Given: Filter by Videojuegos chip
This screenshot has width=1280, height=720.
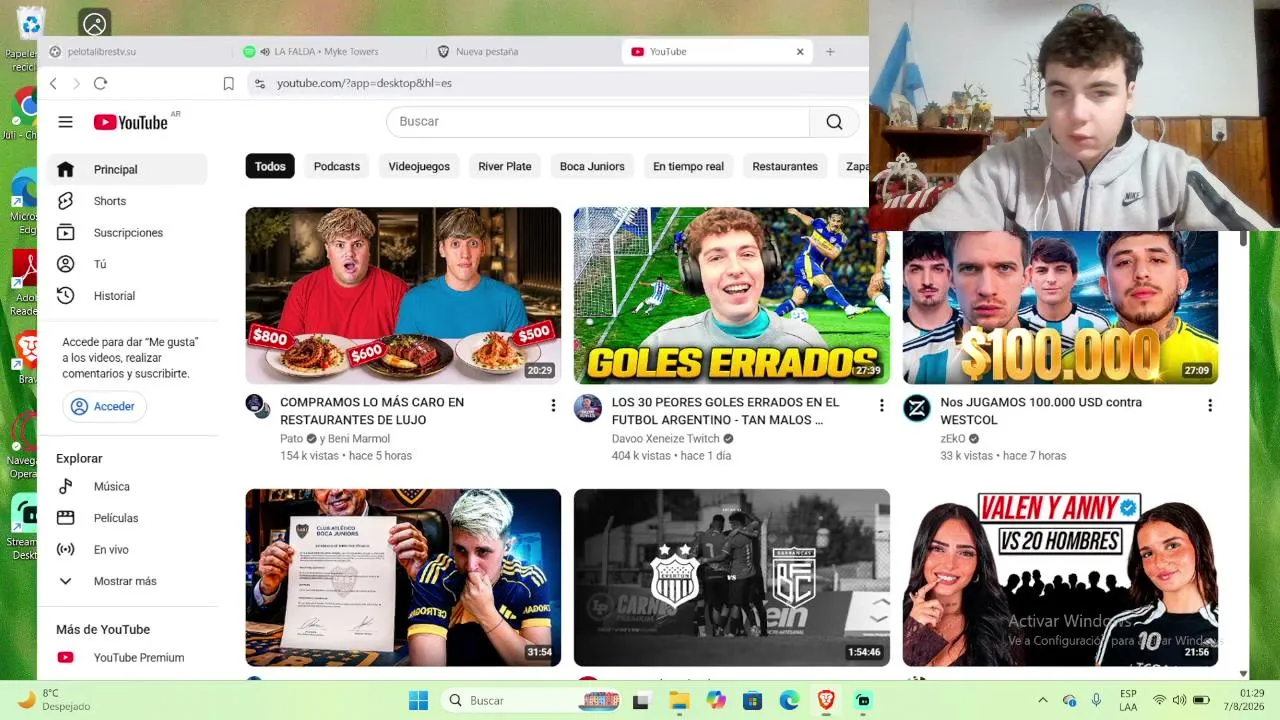Looking at the screenshot, I should point(419,166).
